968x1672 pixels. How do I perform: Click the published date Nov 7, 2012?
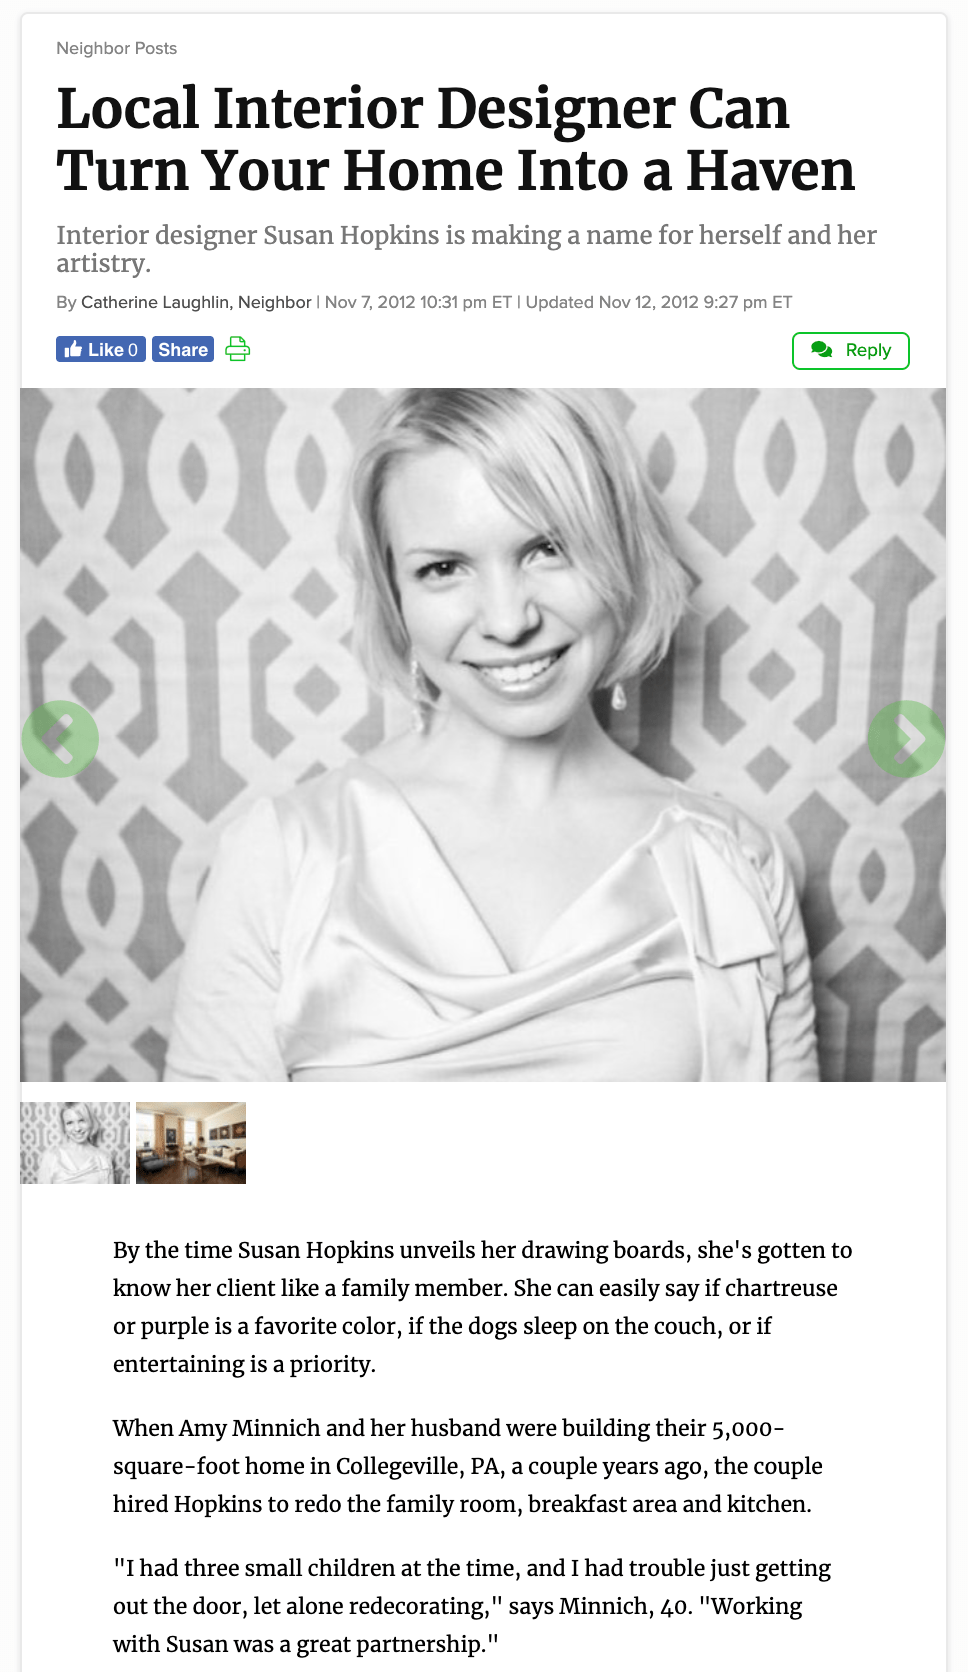pos(418,302)
